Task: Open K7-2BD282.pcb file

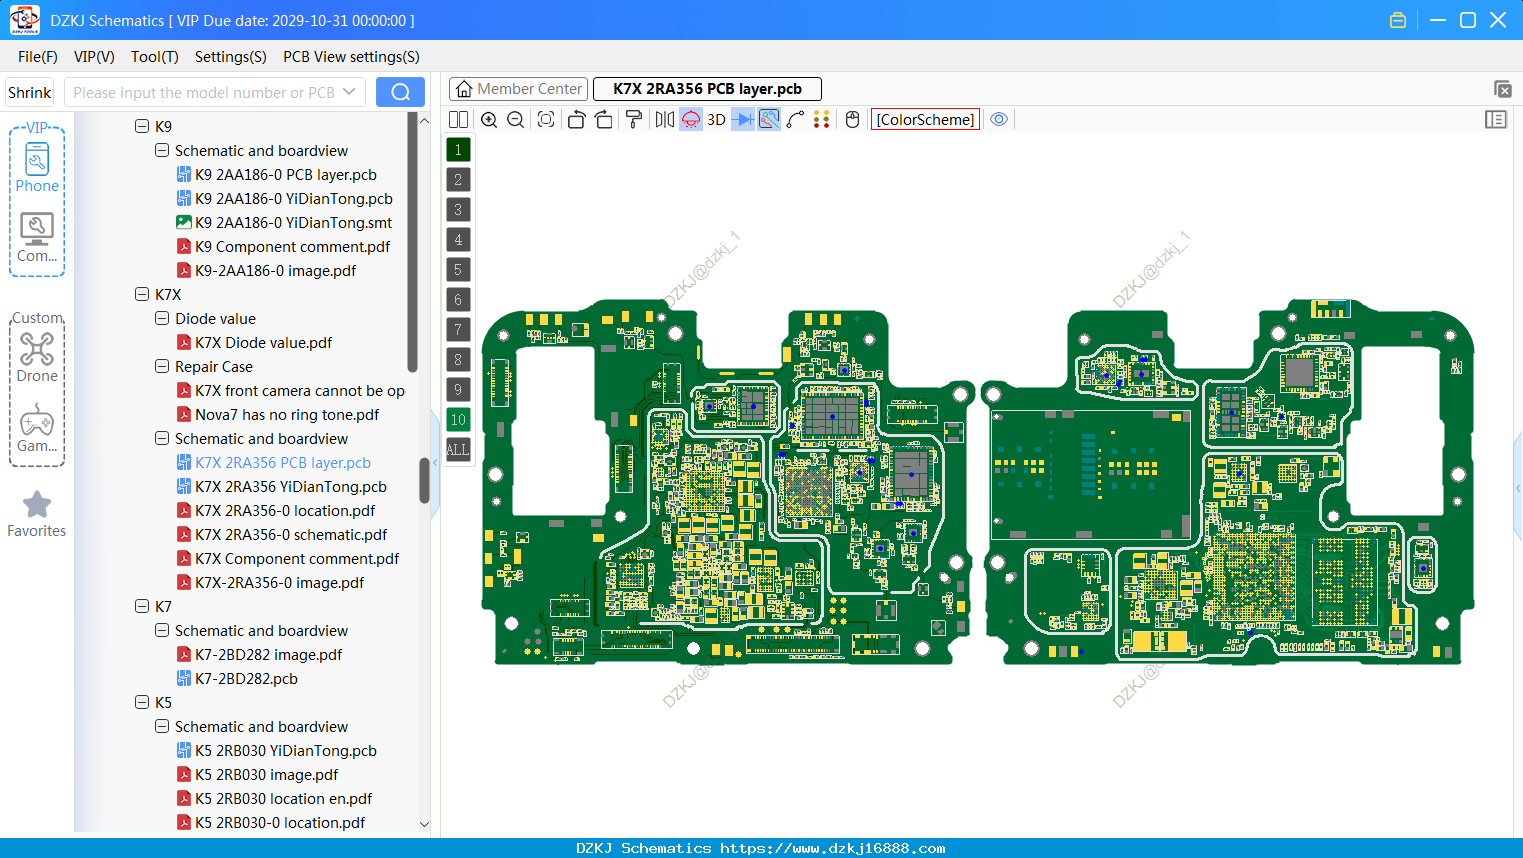Action: 237,679
